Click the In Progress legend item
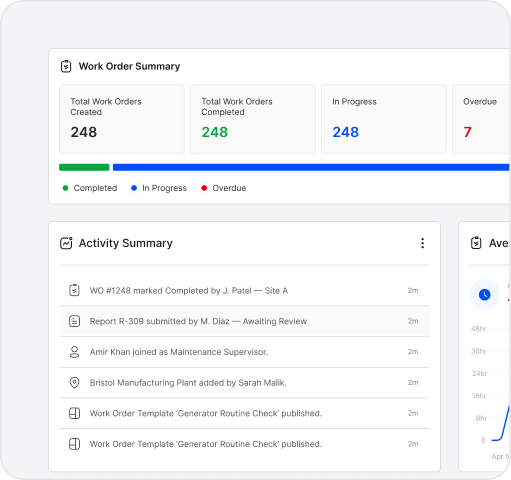Viewport: 511px width, 480px height. point(159,188)
